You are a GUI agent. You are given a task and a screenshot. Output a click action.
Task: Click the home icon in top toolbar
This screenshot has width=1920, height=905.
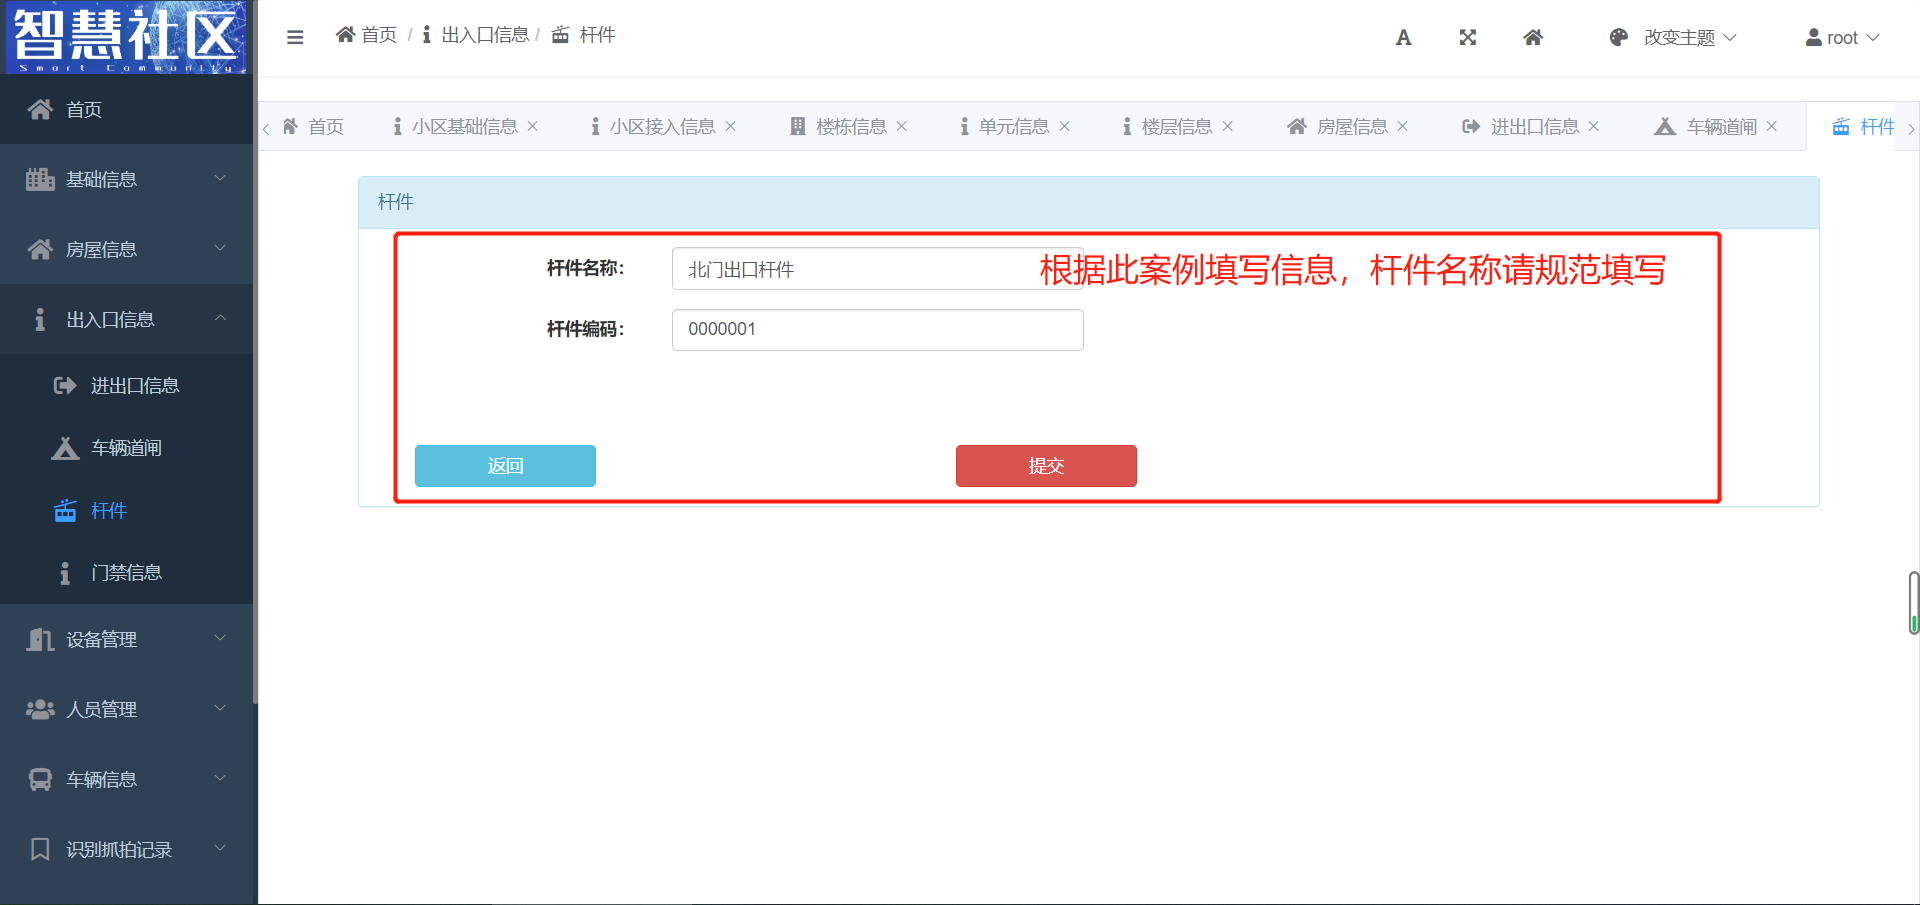[x=1532, y=38]
